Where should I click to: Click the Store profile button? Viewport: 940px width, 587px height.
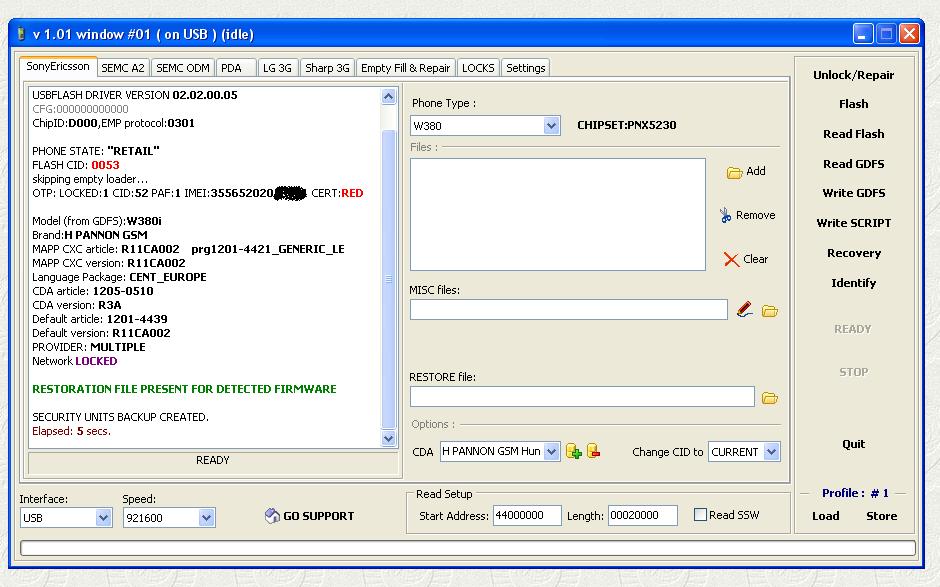point(881,516)
